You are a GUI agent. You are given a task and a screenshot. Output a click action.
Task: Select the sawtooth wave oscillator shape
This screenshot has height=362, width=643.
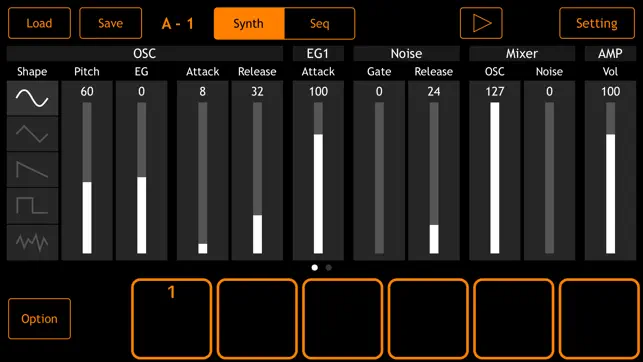click(32, 170)
